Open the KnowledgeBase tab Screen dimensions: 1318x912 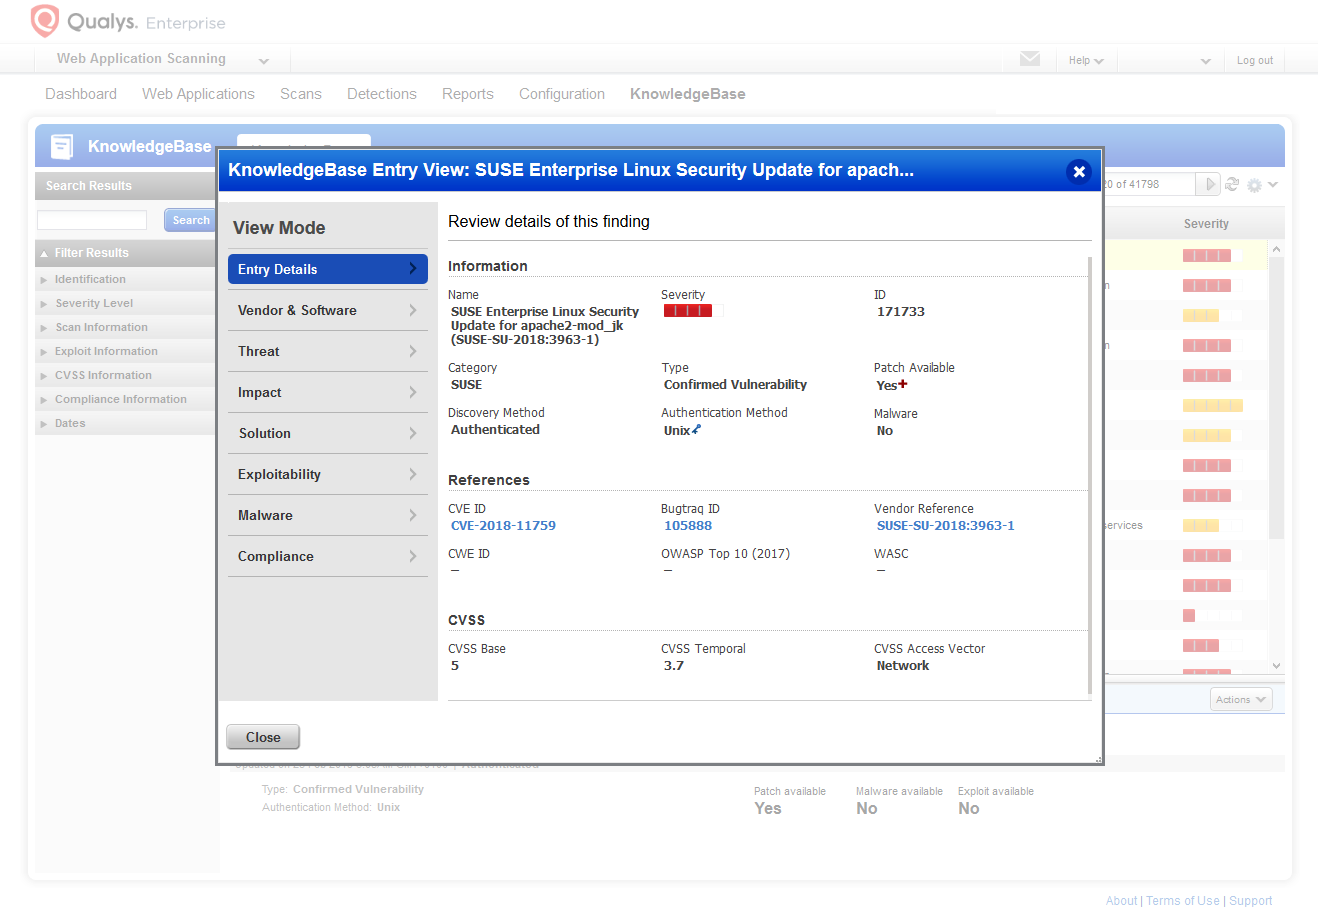[688, 94]
